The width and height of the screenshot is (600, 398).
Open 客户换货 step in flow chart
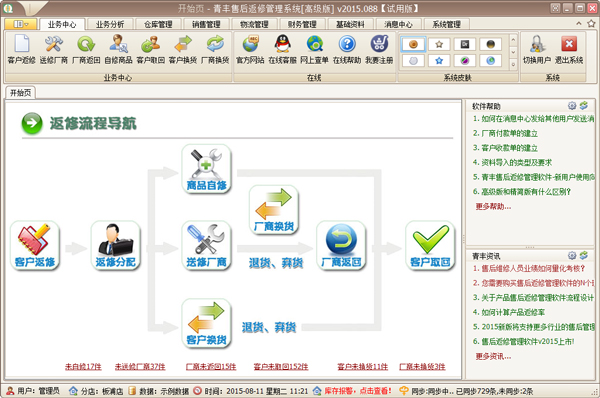207,323
